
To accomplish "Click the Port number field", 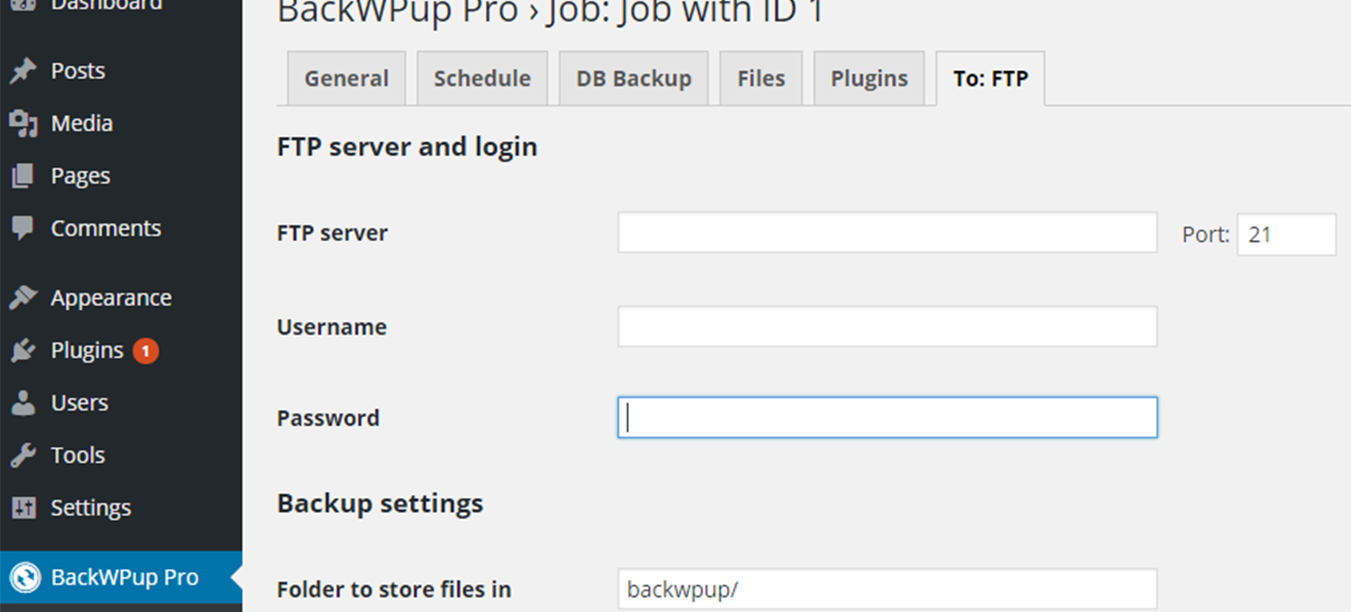I will pos(1286,233).
